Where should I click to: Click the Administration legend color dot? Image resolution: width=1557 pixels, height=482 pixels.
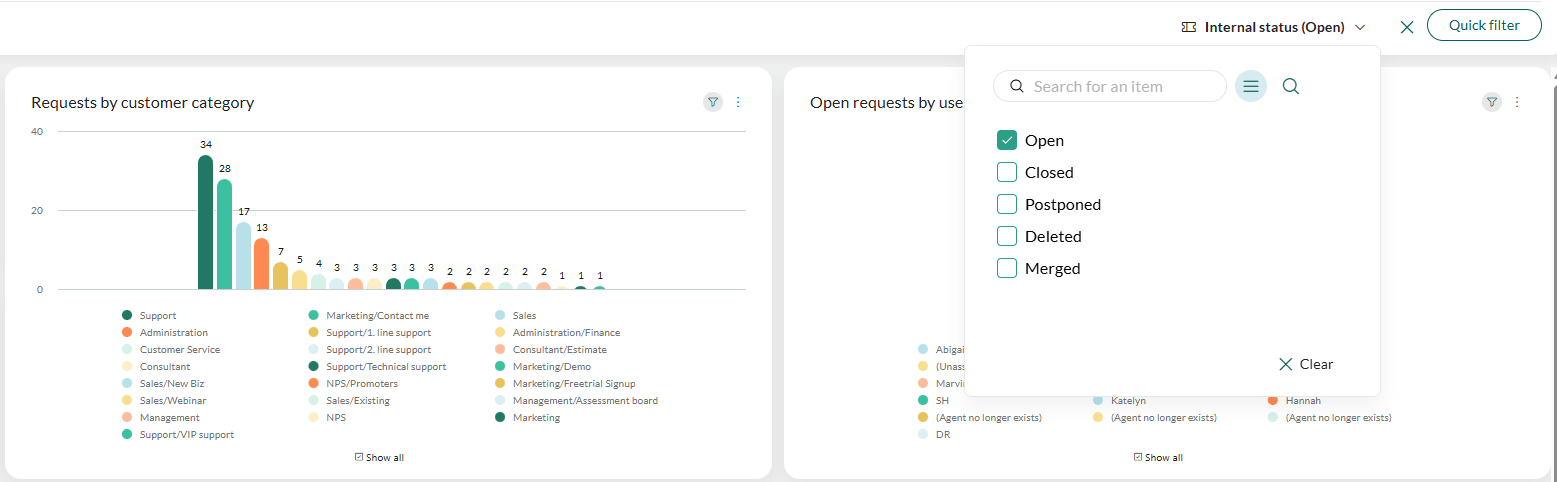127,333
